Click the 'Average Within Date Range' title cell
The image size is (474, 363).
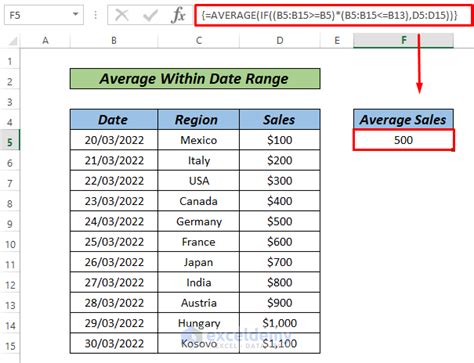point(195,79)
